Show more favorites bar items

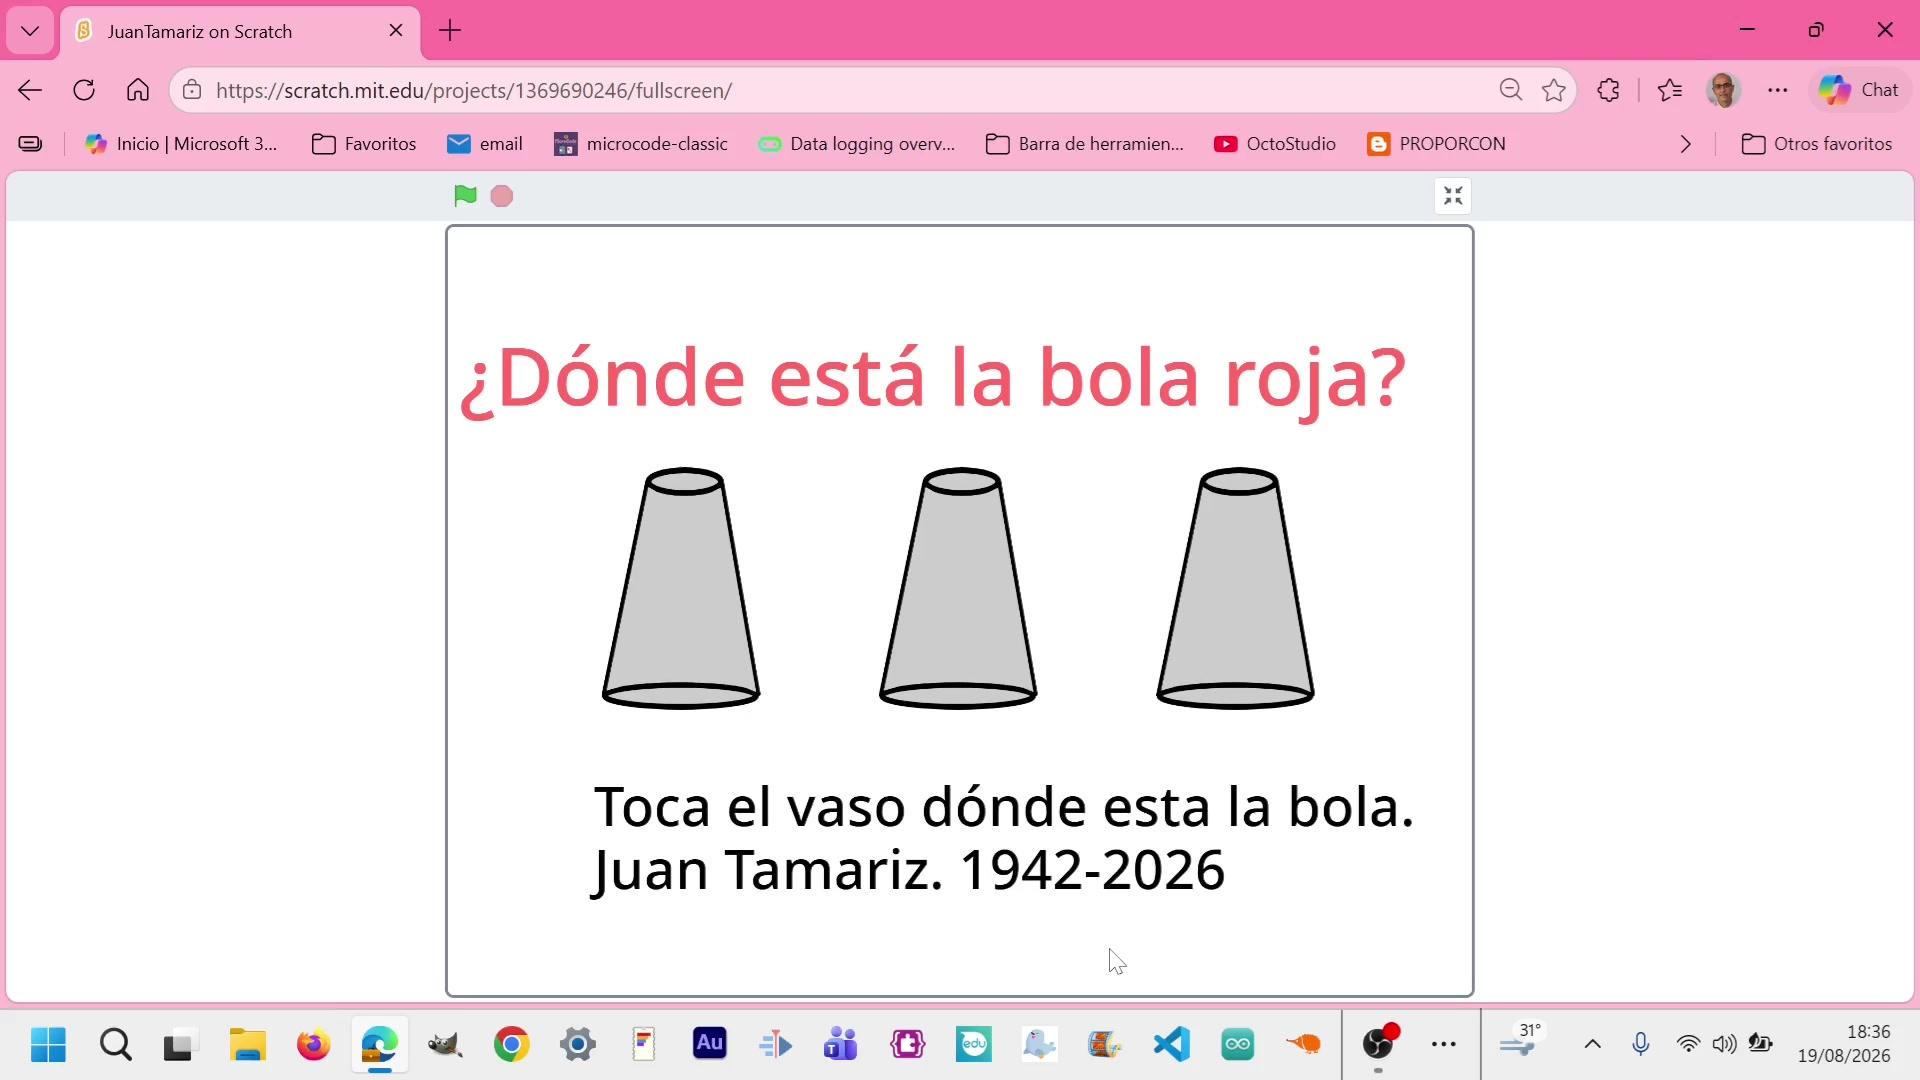1686,144
